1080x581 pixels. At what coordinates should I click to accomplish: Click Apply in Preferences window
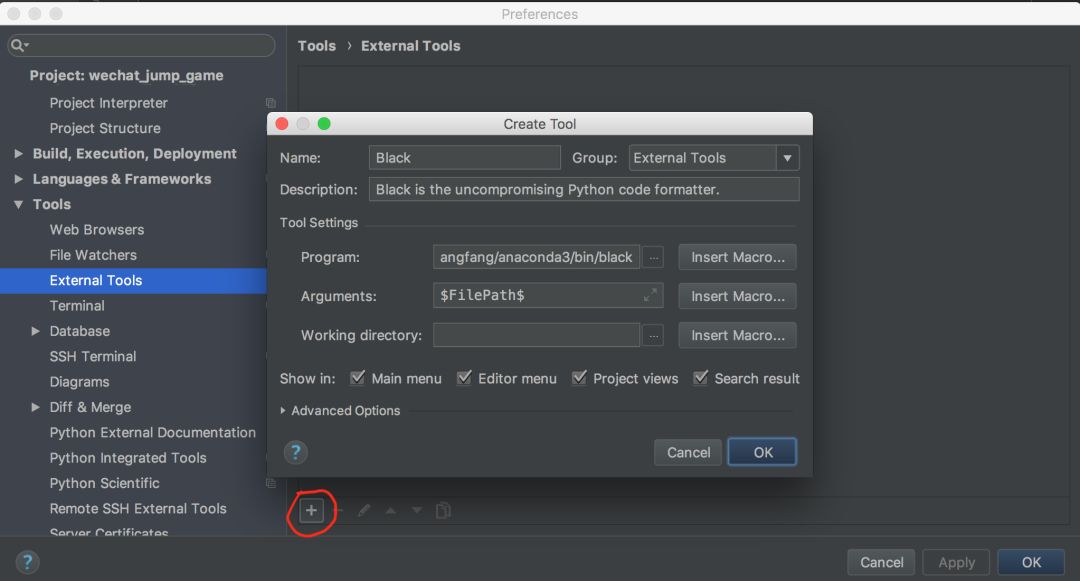click(x=956, y=562)
